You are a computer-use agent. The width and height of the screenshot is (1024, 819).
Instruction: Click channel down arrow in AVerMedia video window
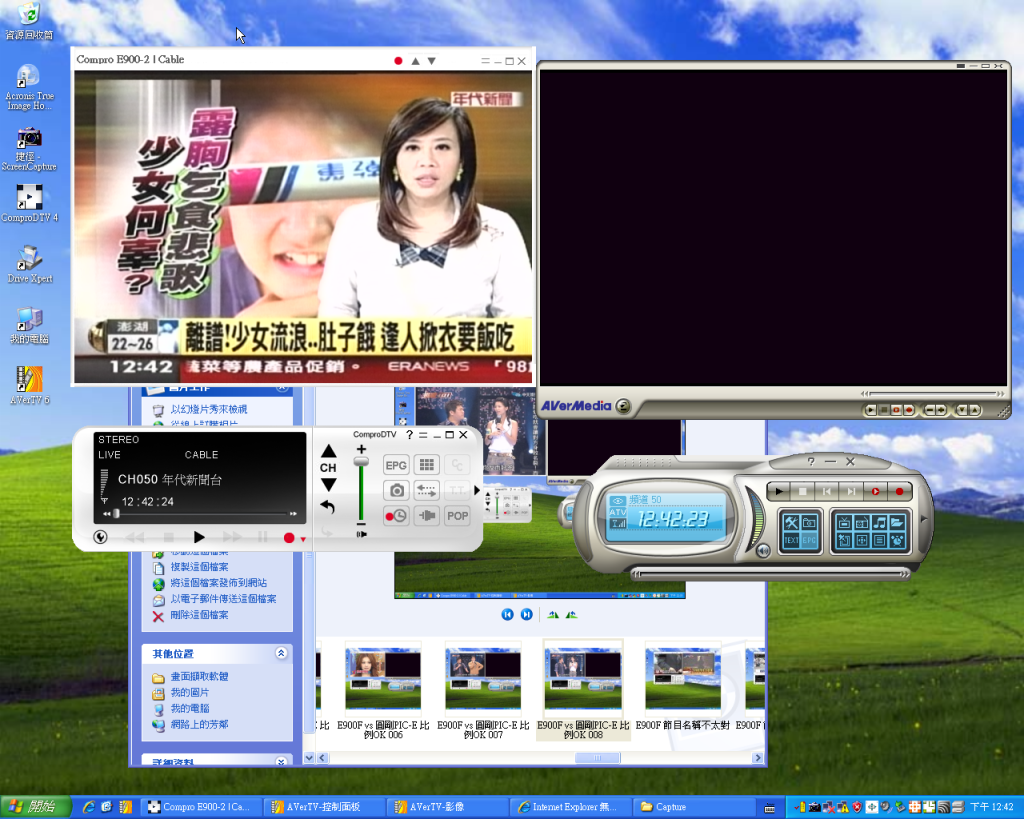[961, 410]
